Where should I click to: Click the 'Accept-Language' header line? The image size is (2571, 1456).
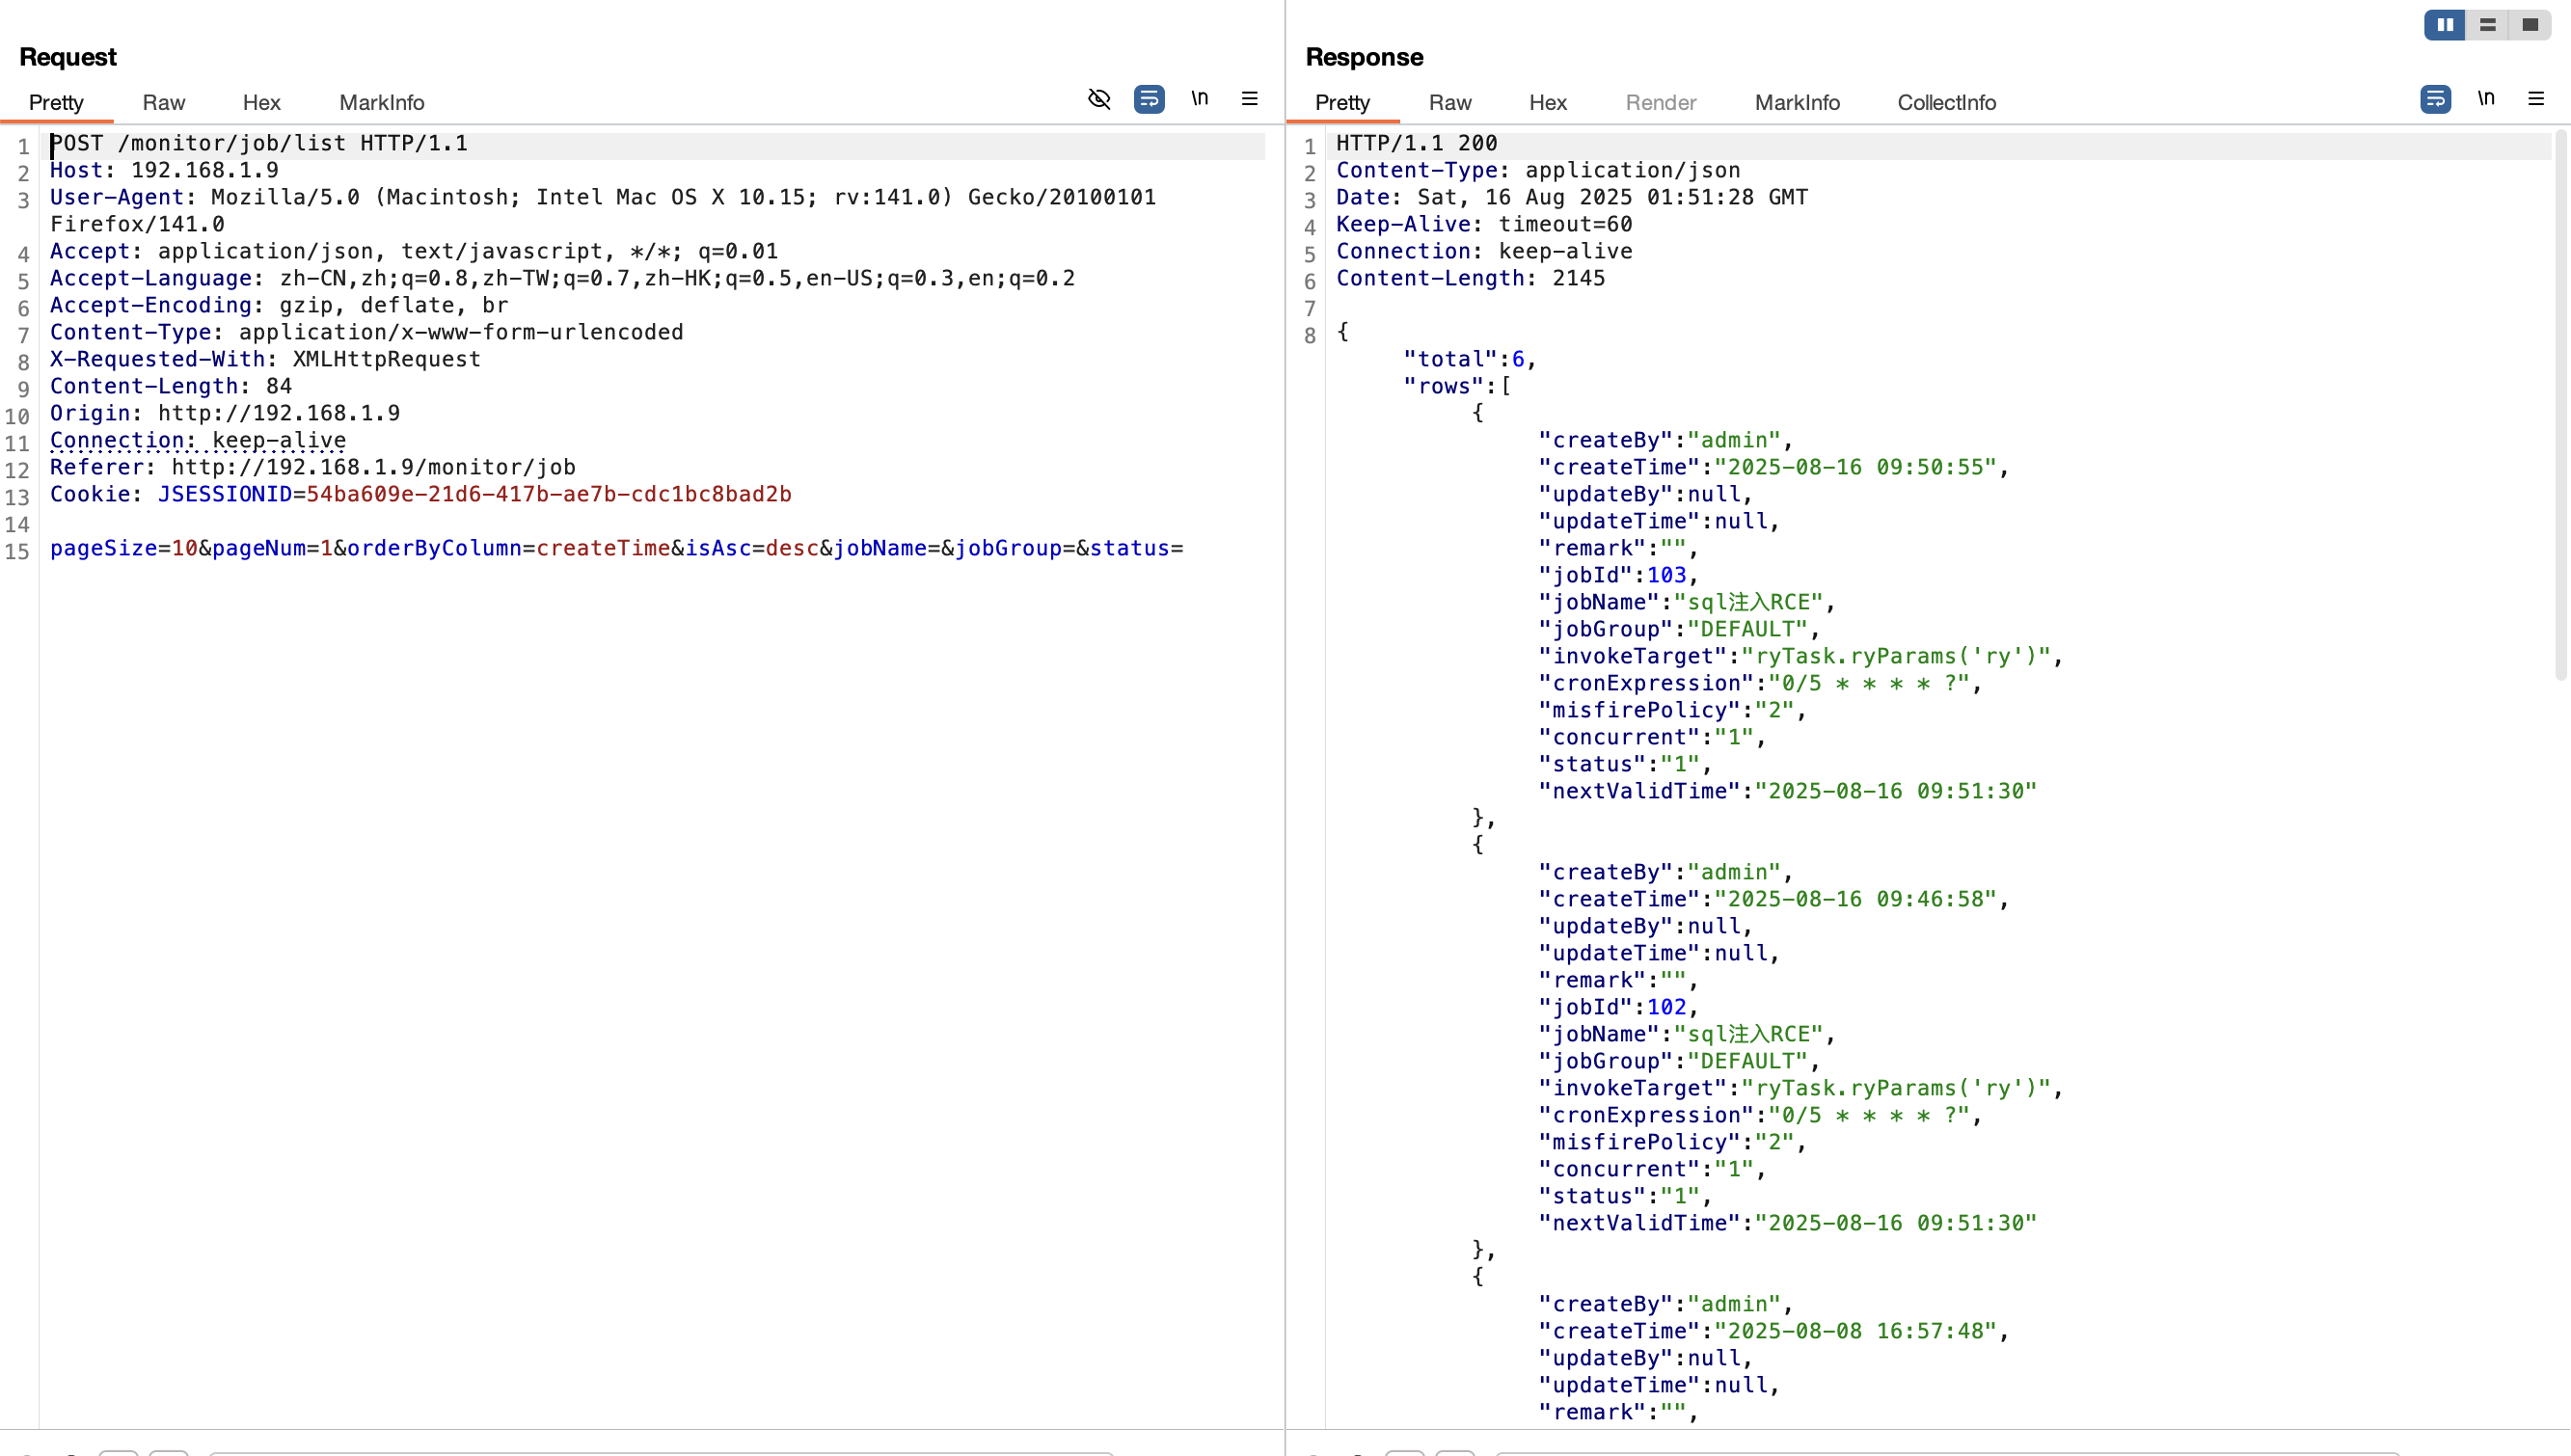point(562,278)
